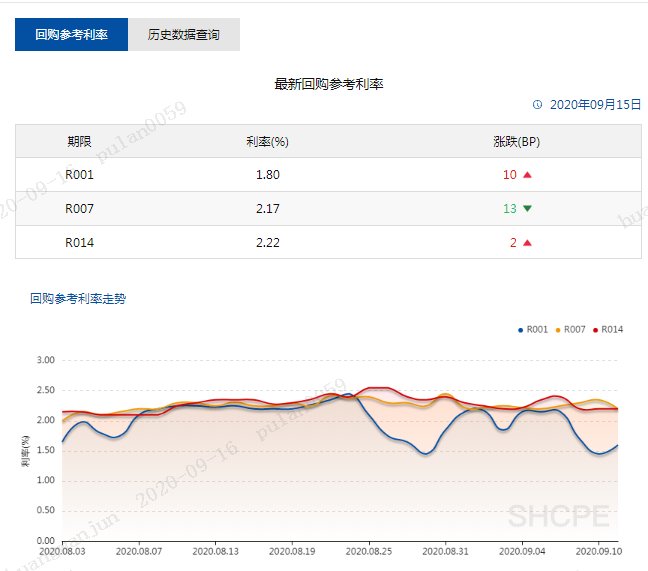Click the 2020.08.19 x-axis label

tap(292, 551)
